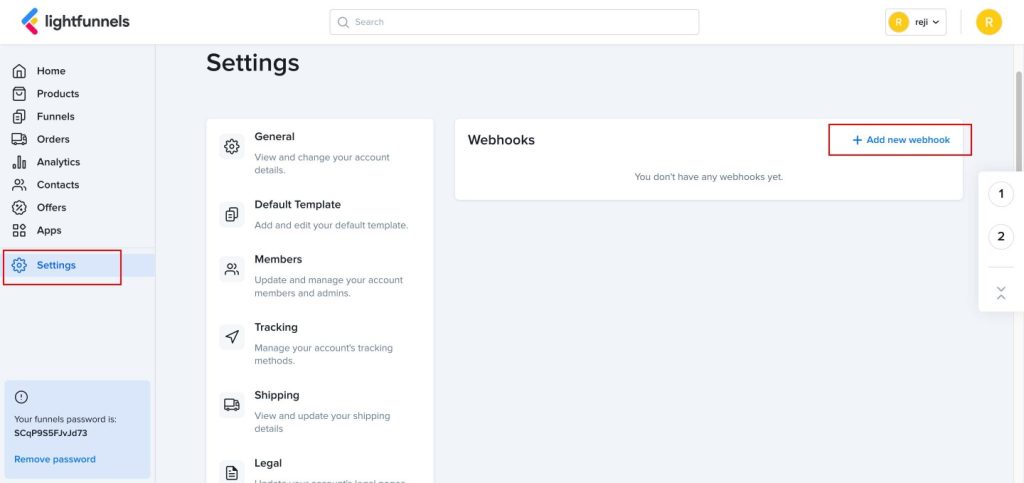This screenshot has width=1024, height=483.
Task: Click the yellow R profile avatar
Action: (989, 22)
